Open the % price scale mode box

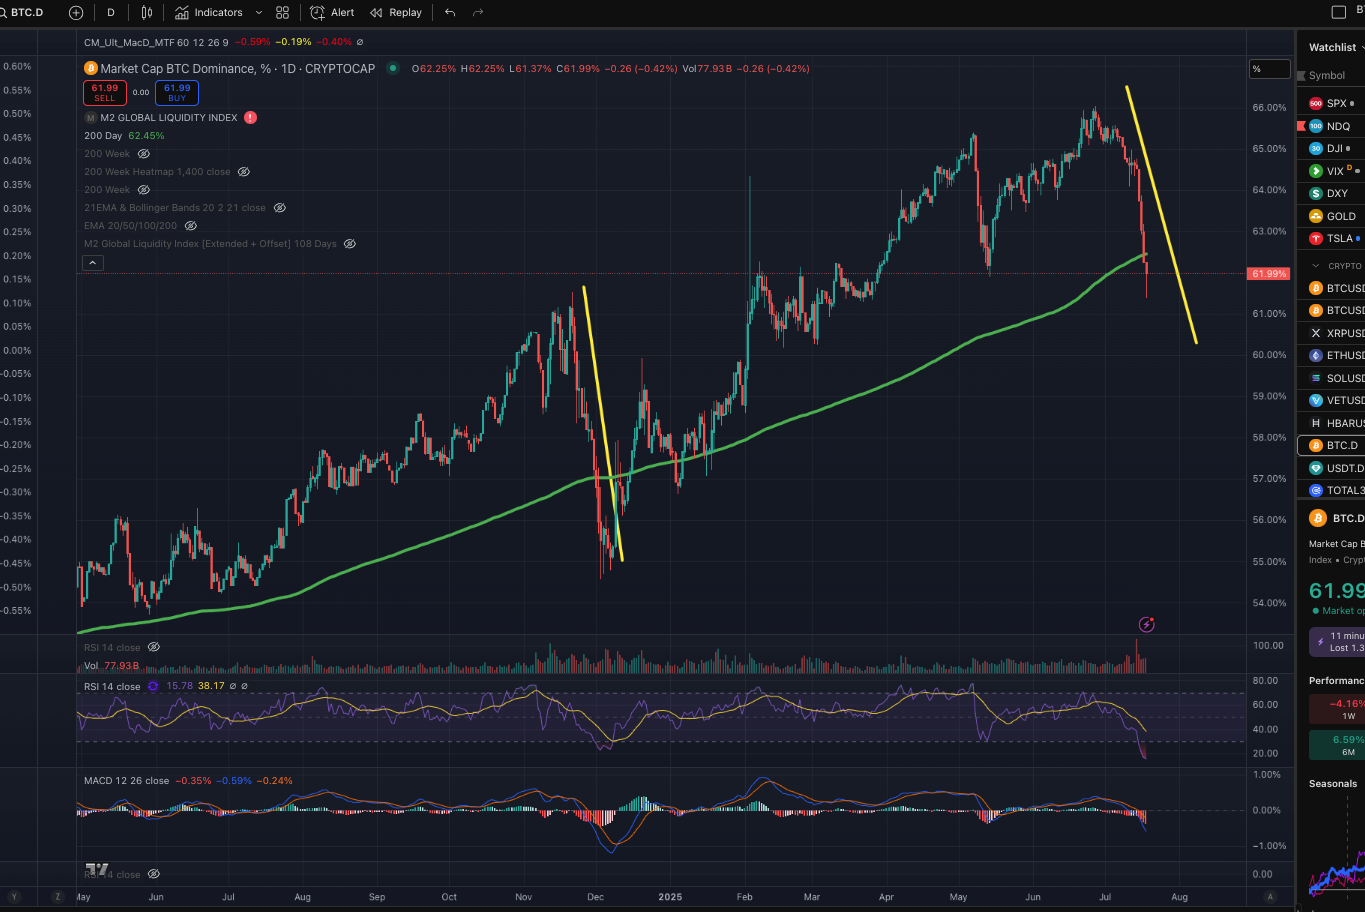1270,68
